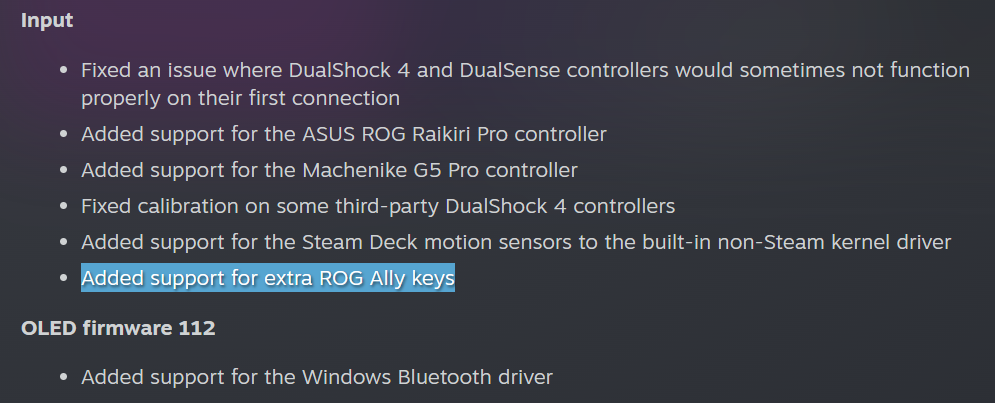The image size is (995, 403).
Task: Click the bullet before the DualSense issue item
Action: point(63,71)
